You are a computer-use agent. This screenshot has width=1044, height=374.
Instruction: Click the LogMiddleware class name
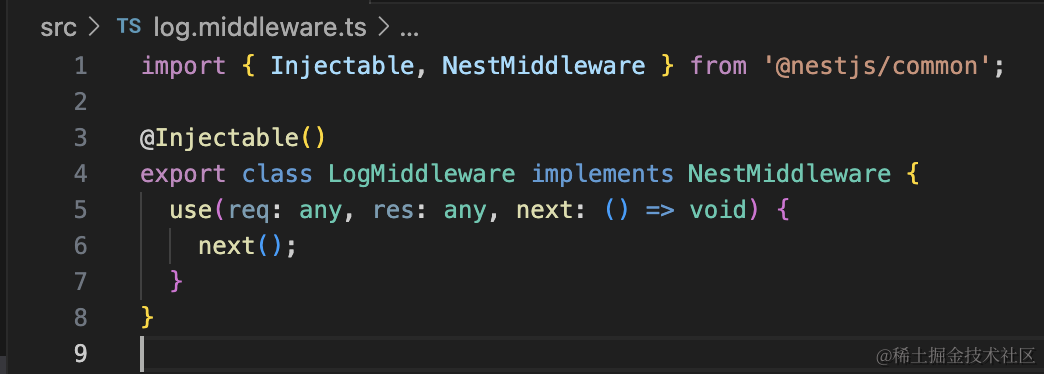422,174
